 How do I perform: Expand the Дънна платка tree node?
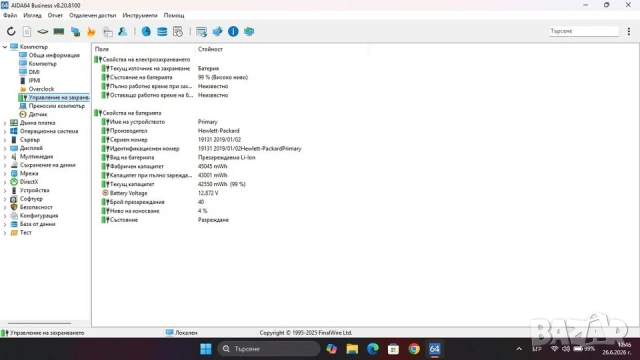coord(5,123)
